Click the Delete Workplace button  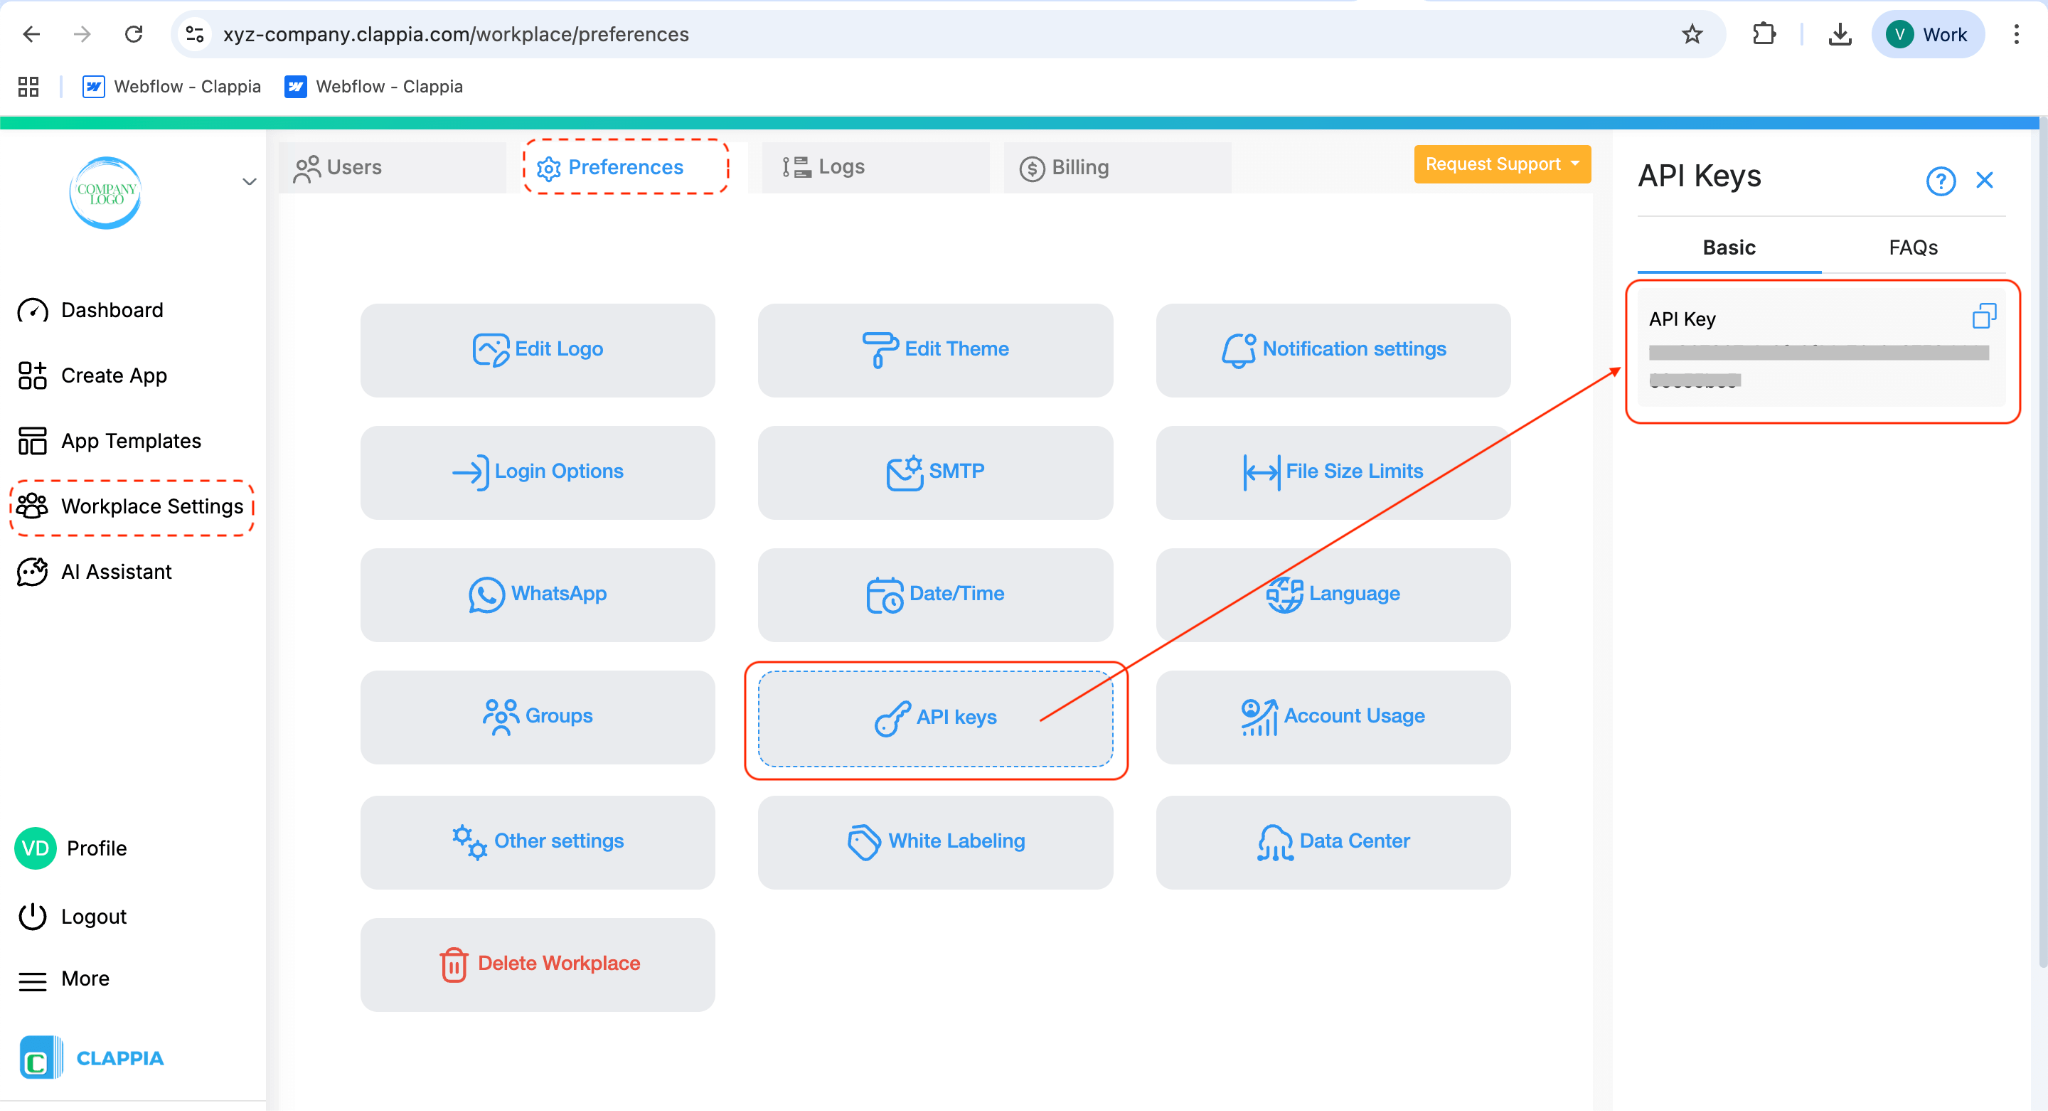tap(538, 963)
